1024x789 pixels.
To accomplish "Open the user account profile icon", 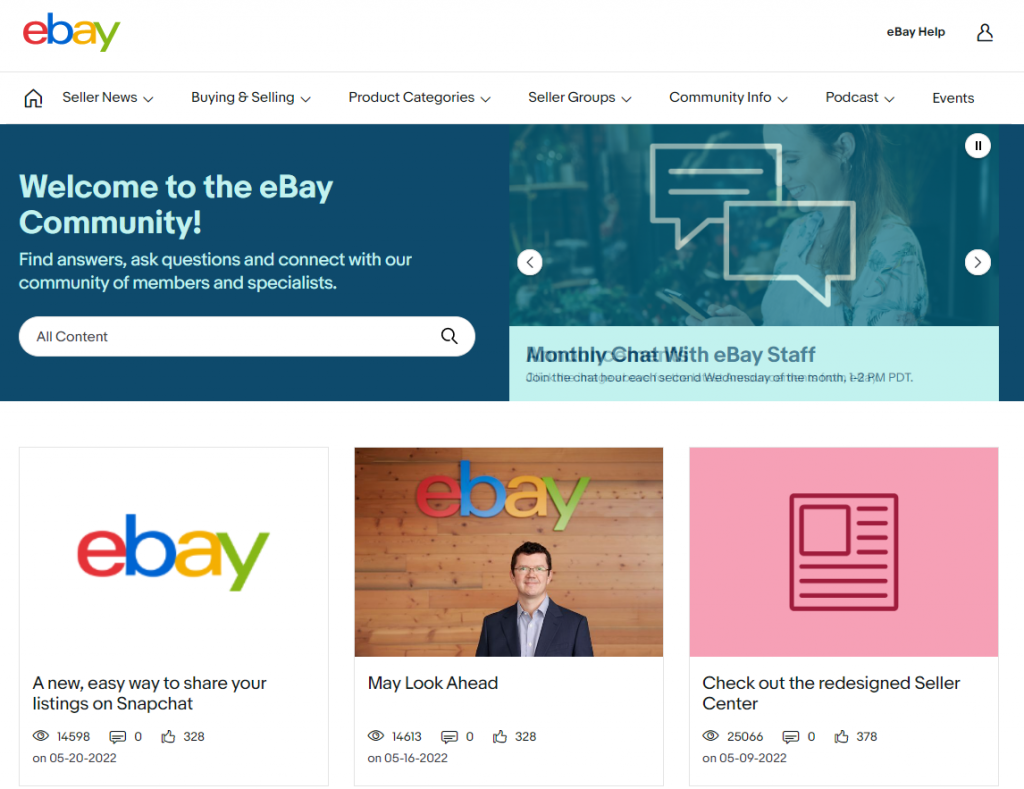I will (x=984, y=32).
